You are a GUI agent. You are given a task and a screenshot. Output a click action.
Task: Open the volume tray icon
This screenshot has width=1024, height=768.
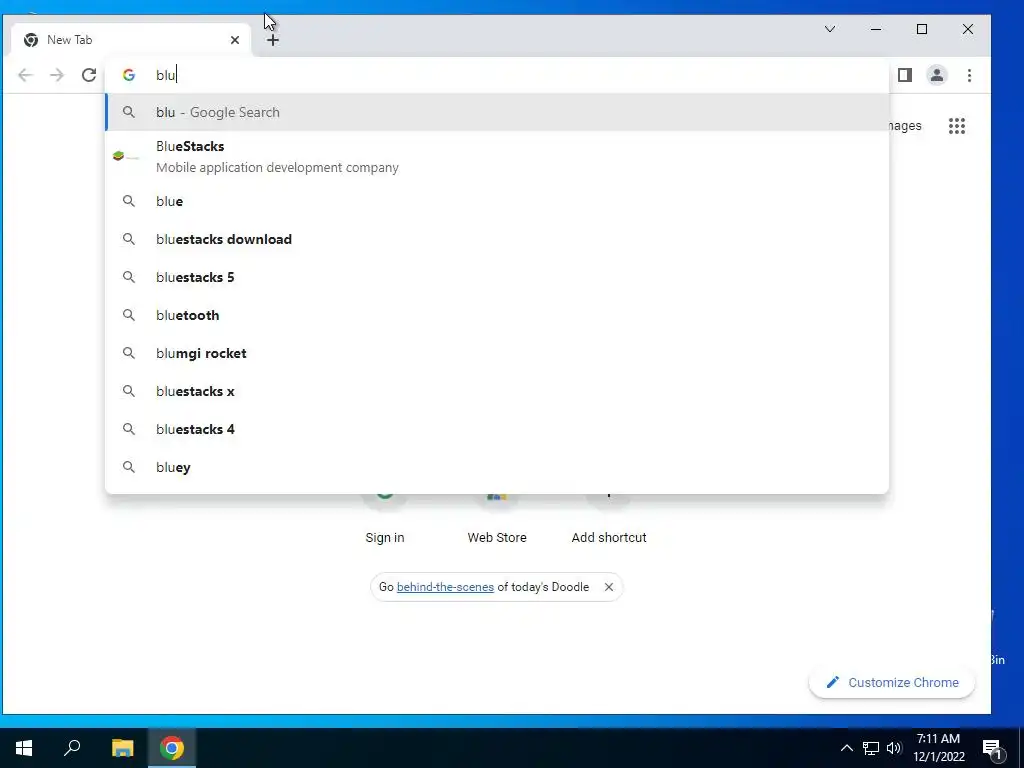click(894, 748)
